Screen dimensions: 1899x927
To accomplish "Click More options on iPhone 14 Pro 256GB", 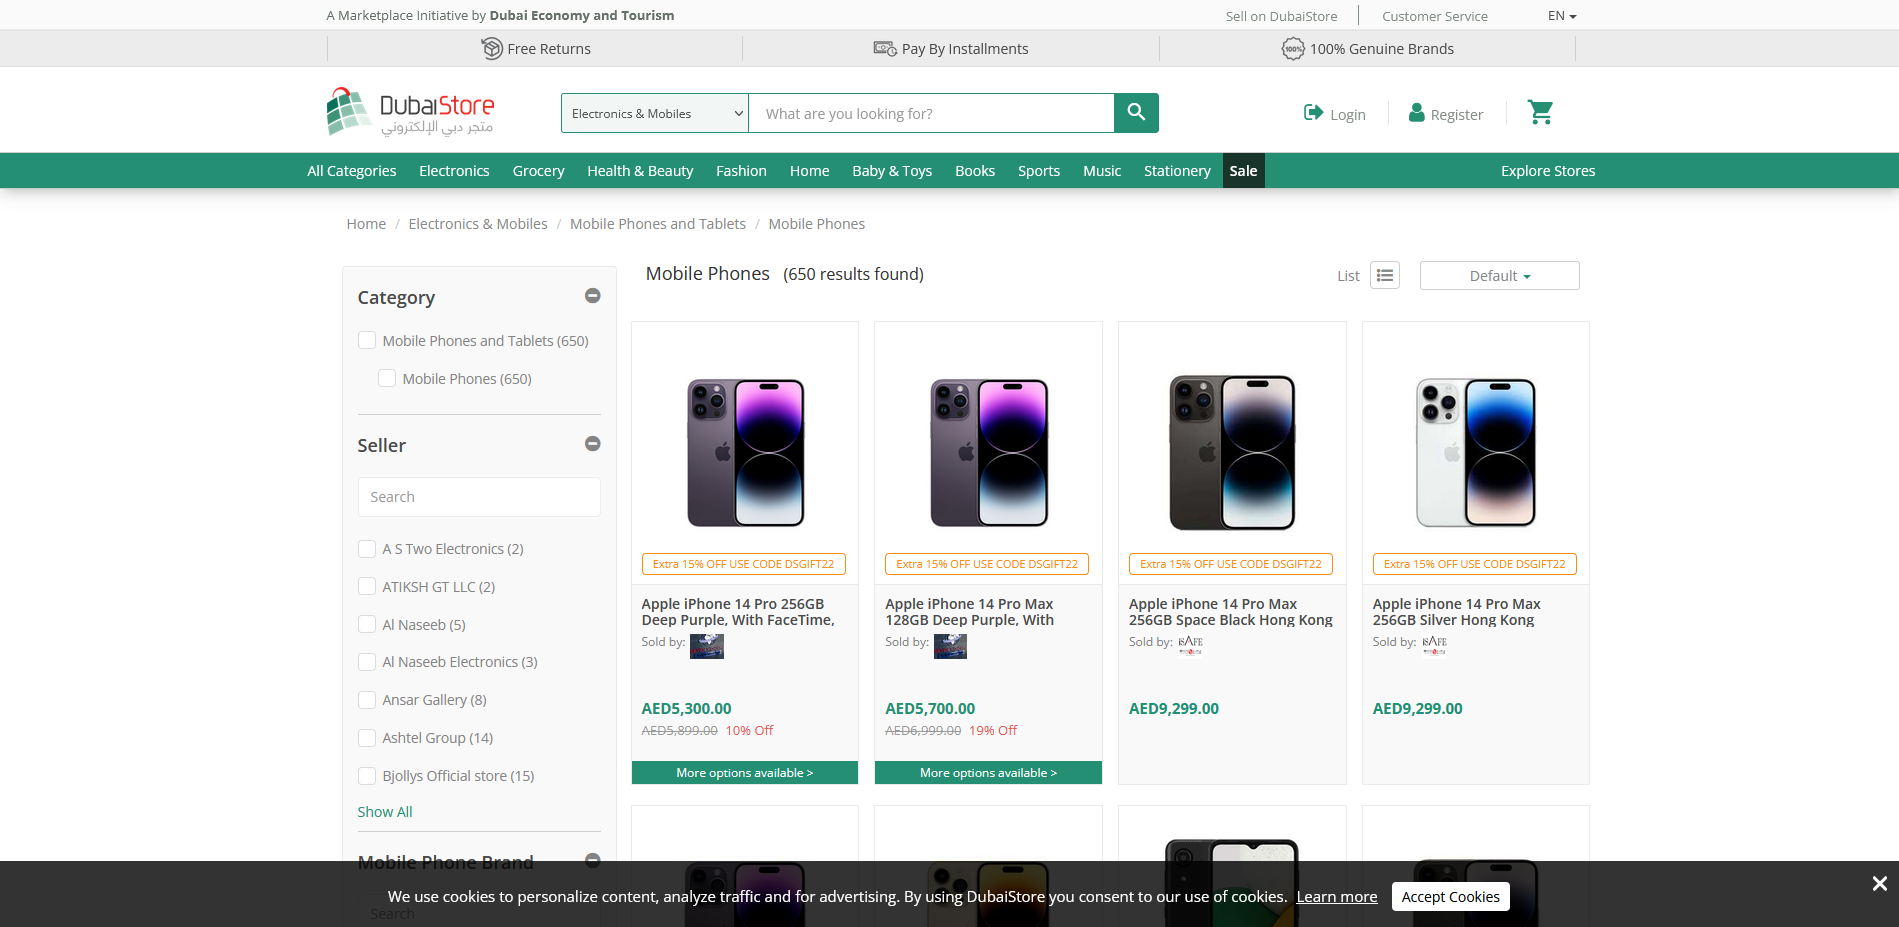I will tap(745, 773).
